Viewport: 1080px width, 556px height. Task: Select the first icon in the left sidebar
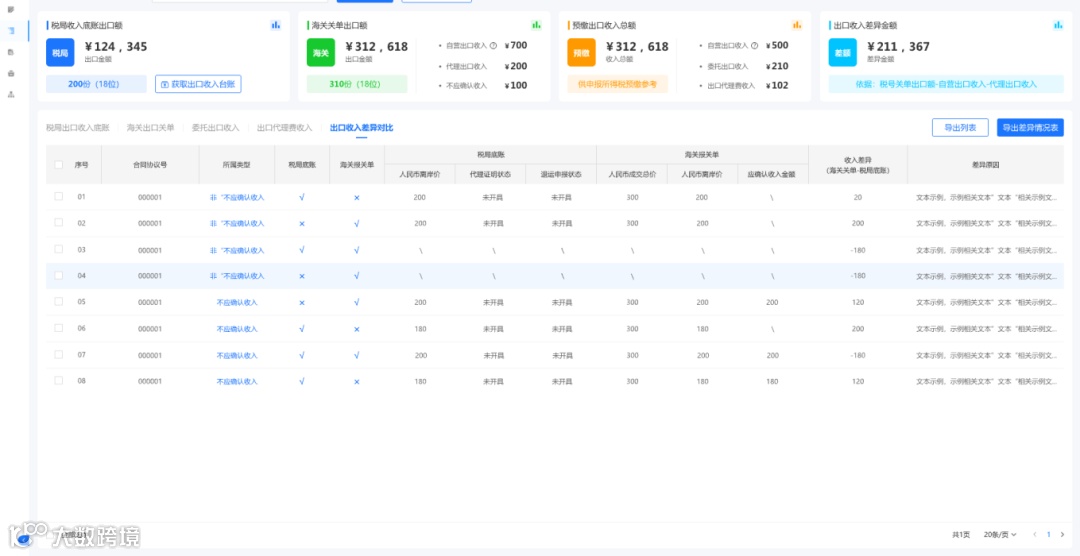click(10, 10)
